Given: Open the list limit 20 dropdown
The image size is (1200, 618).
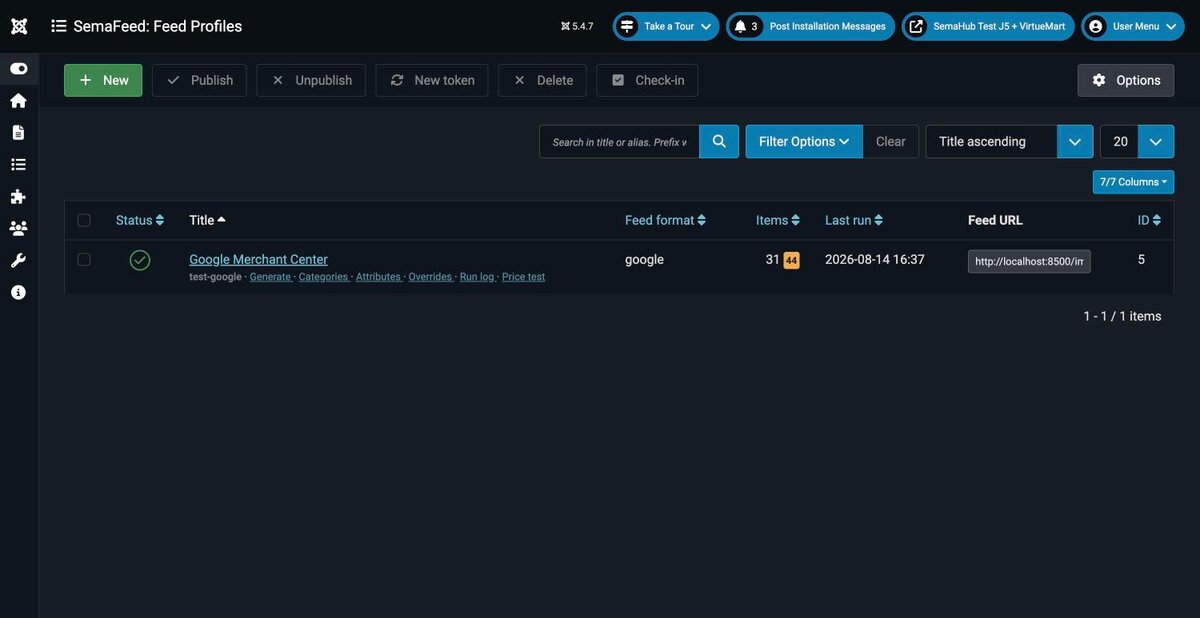Looking at the screenshot, I should [x=1137, y=142].
